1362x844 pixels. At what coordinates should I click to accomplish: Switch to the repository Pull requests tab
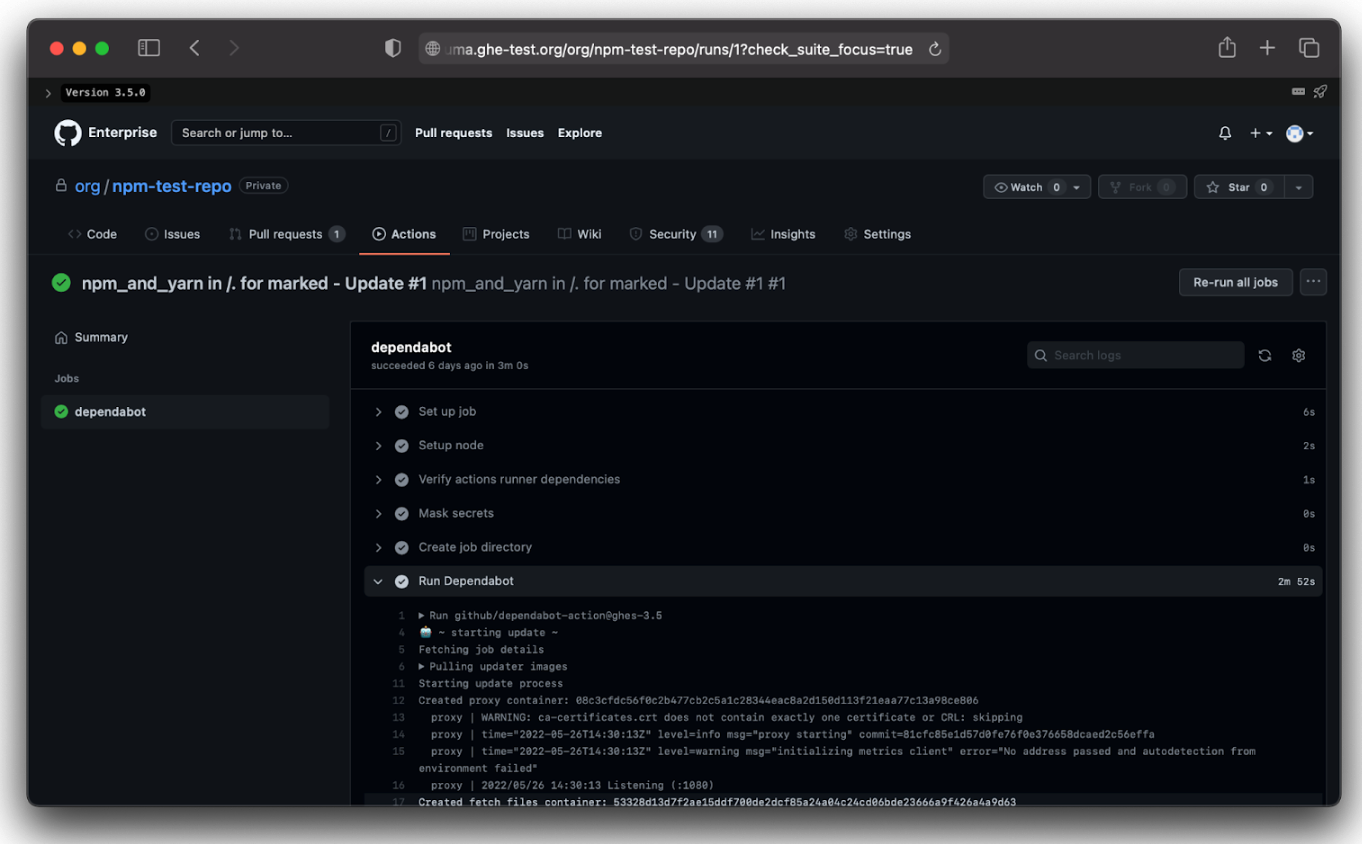click(x=286, y=234)
